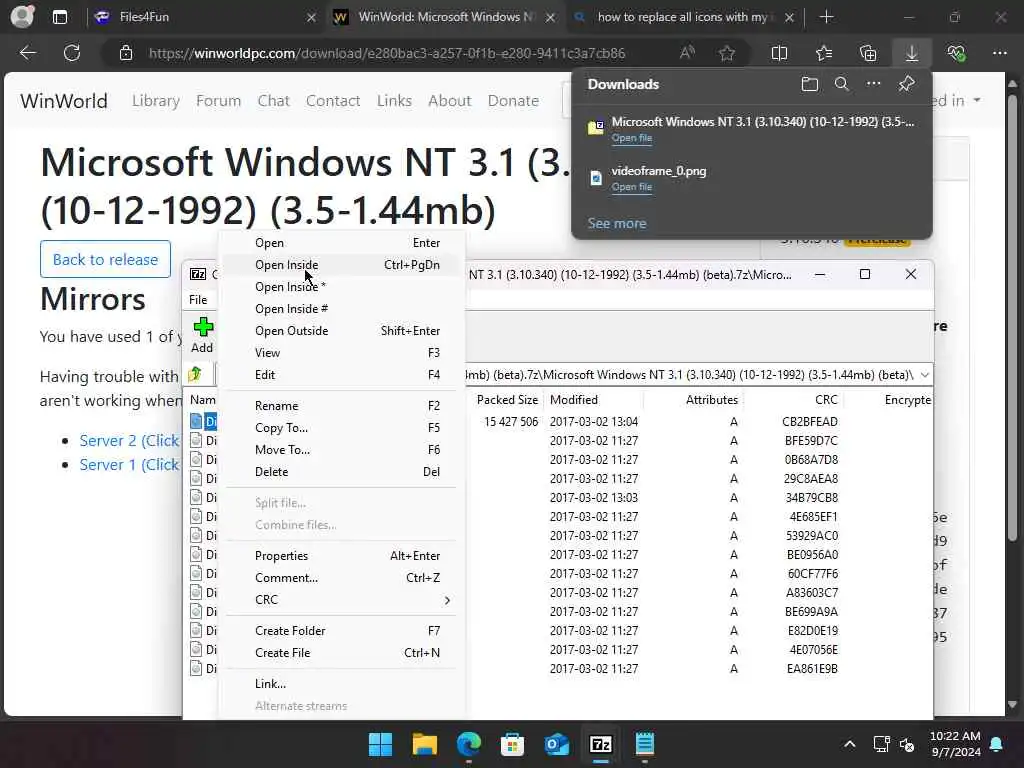The width and height of the screenshot is (1024, 768).
Task: Open the favorites list icon
Action: click(x=824, y=53)
